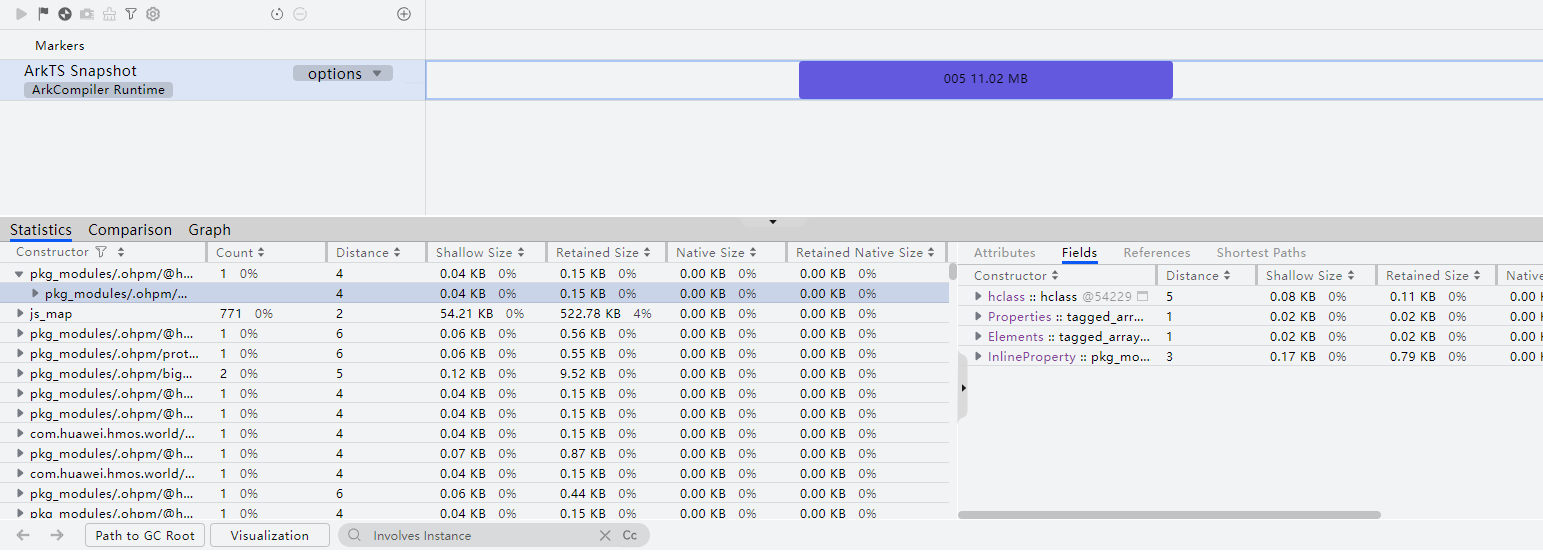
Task: Switch to the Graph tab
Action: pos(210,230)
